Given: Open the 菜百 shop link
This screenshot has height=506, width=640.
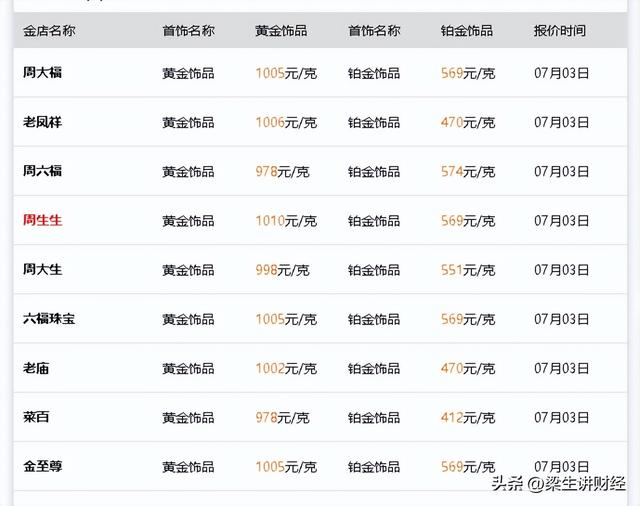Looking at the screenshot, I should (x=36, y=417).
